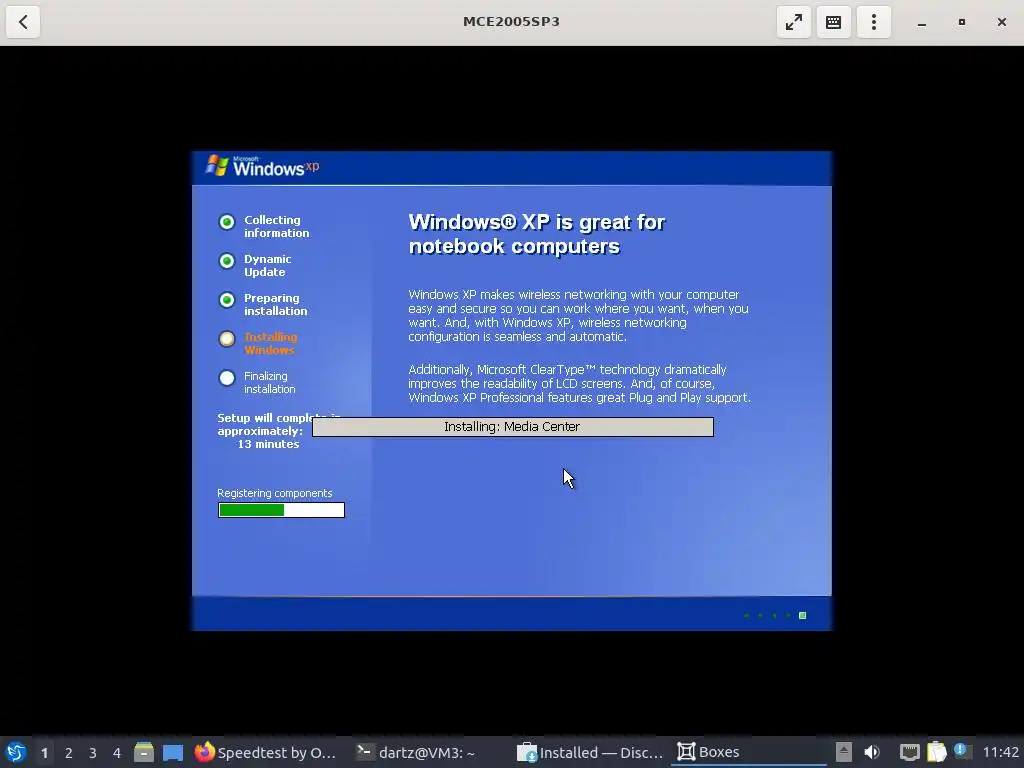Click the 'Dynamic Update' label
The image size is (1024, 768).
pos(267,266)
